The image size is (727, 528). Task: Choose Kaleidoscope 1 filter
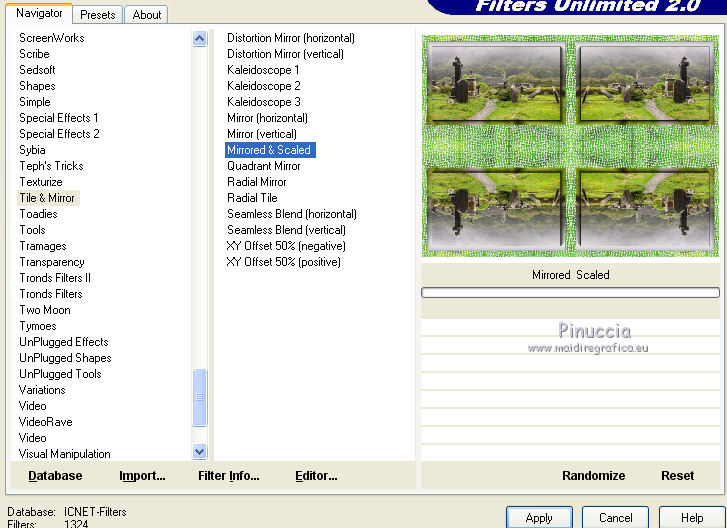[x=263, y=70]
